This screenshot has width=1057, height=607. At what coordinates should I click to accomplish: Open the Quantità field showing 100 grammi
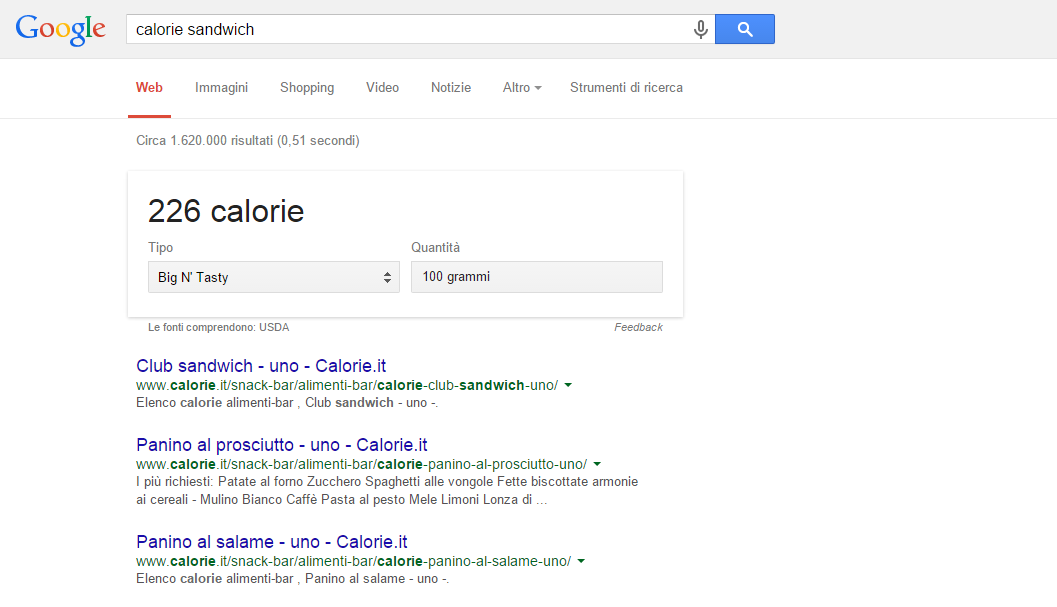tap(537, 277)
